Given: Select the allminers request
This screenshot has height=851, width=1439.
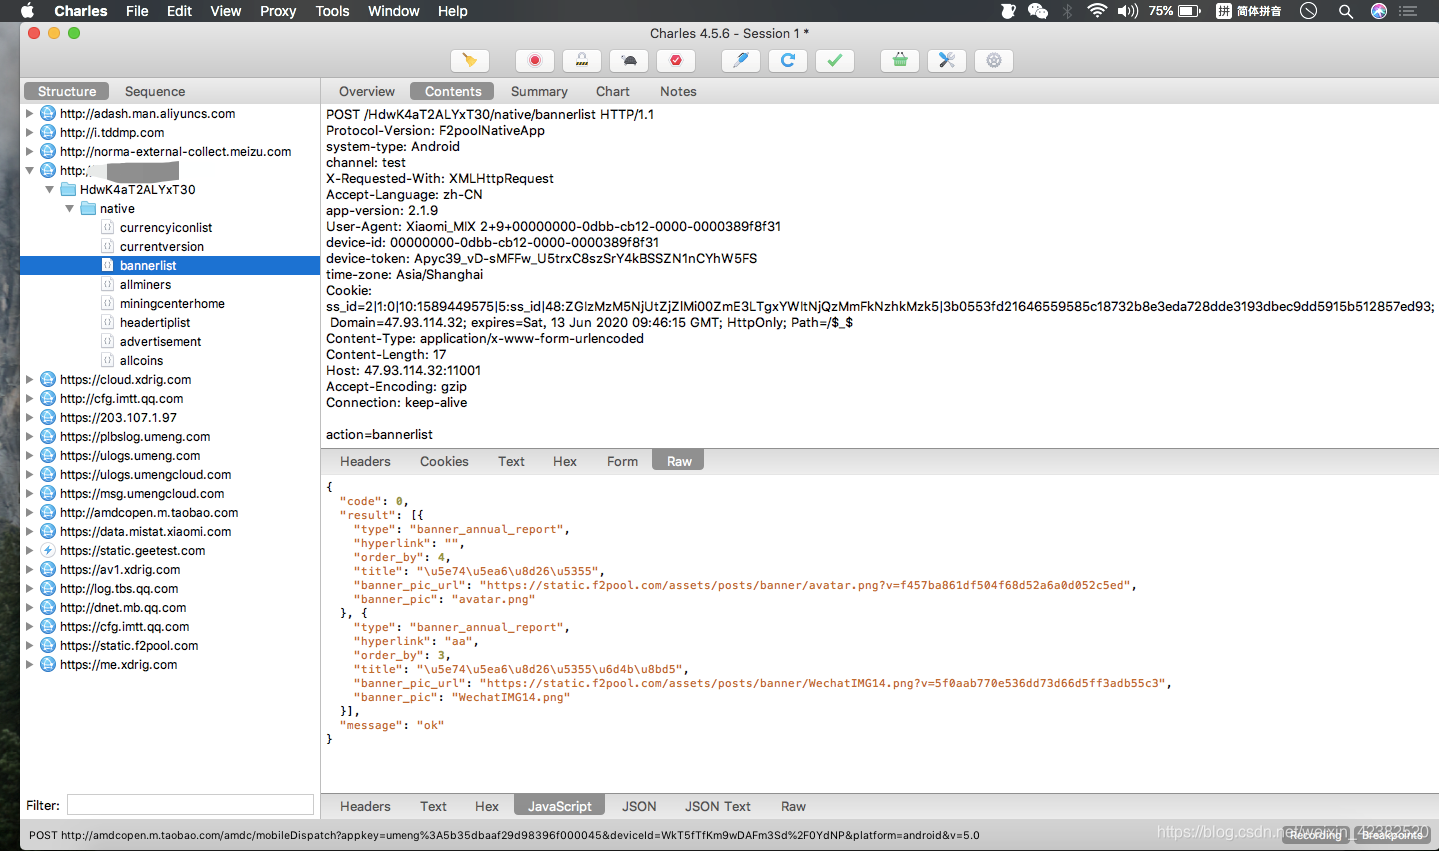Looking at the screenshot, I should tap(146, 284).
